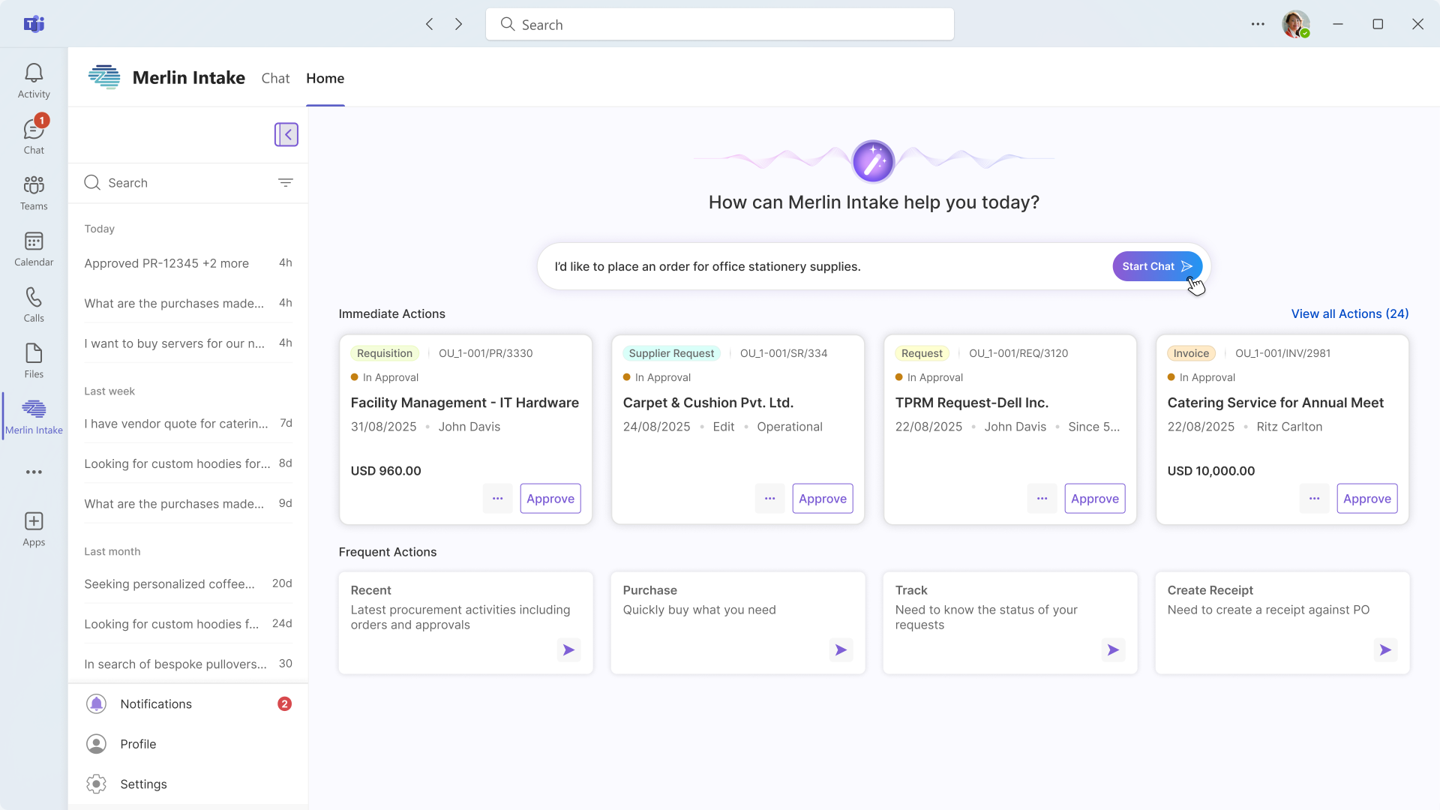Open the Calls phone icon
This screenshot has width=1440, height=810.
(34, 304)
